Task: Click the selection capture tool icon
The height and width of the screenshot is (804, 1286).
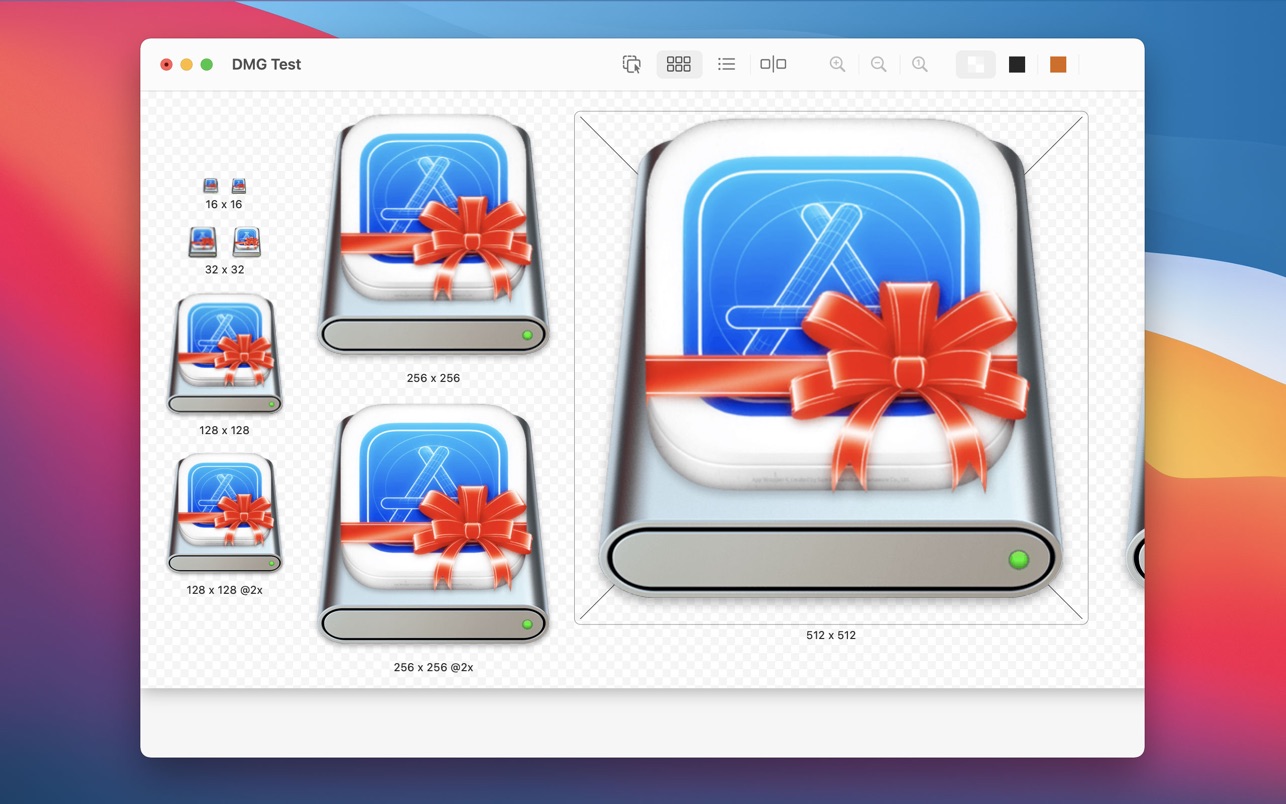Action: [631, 64]
